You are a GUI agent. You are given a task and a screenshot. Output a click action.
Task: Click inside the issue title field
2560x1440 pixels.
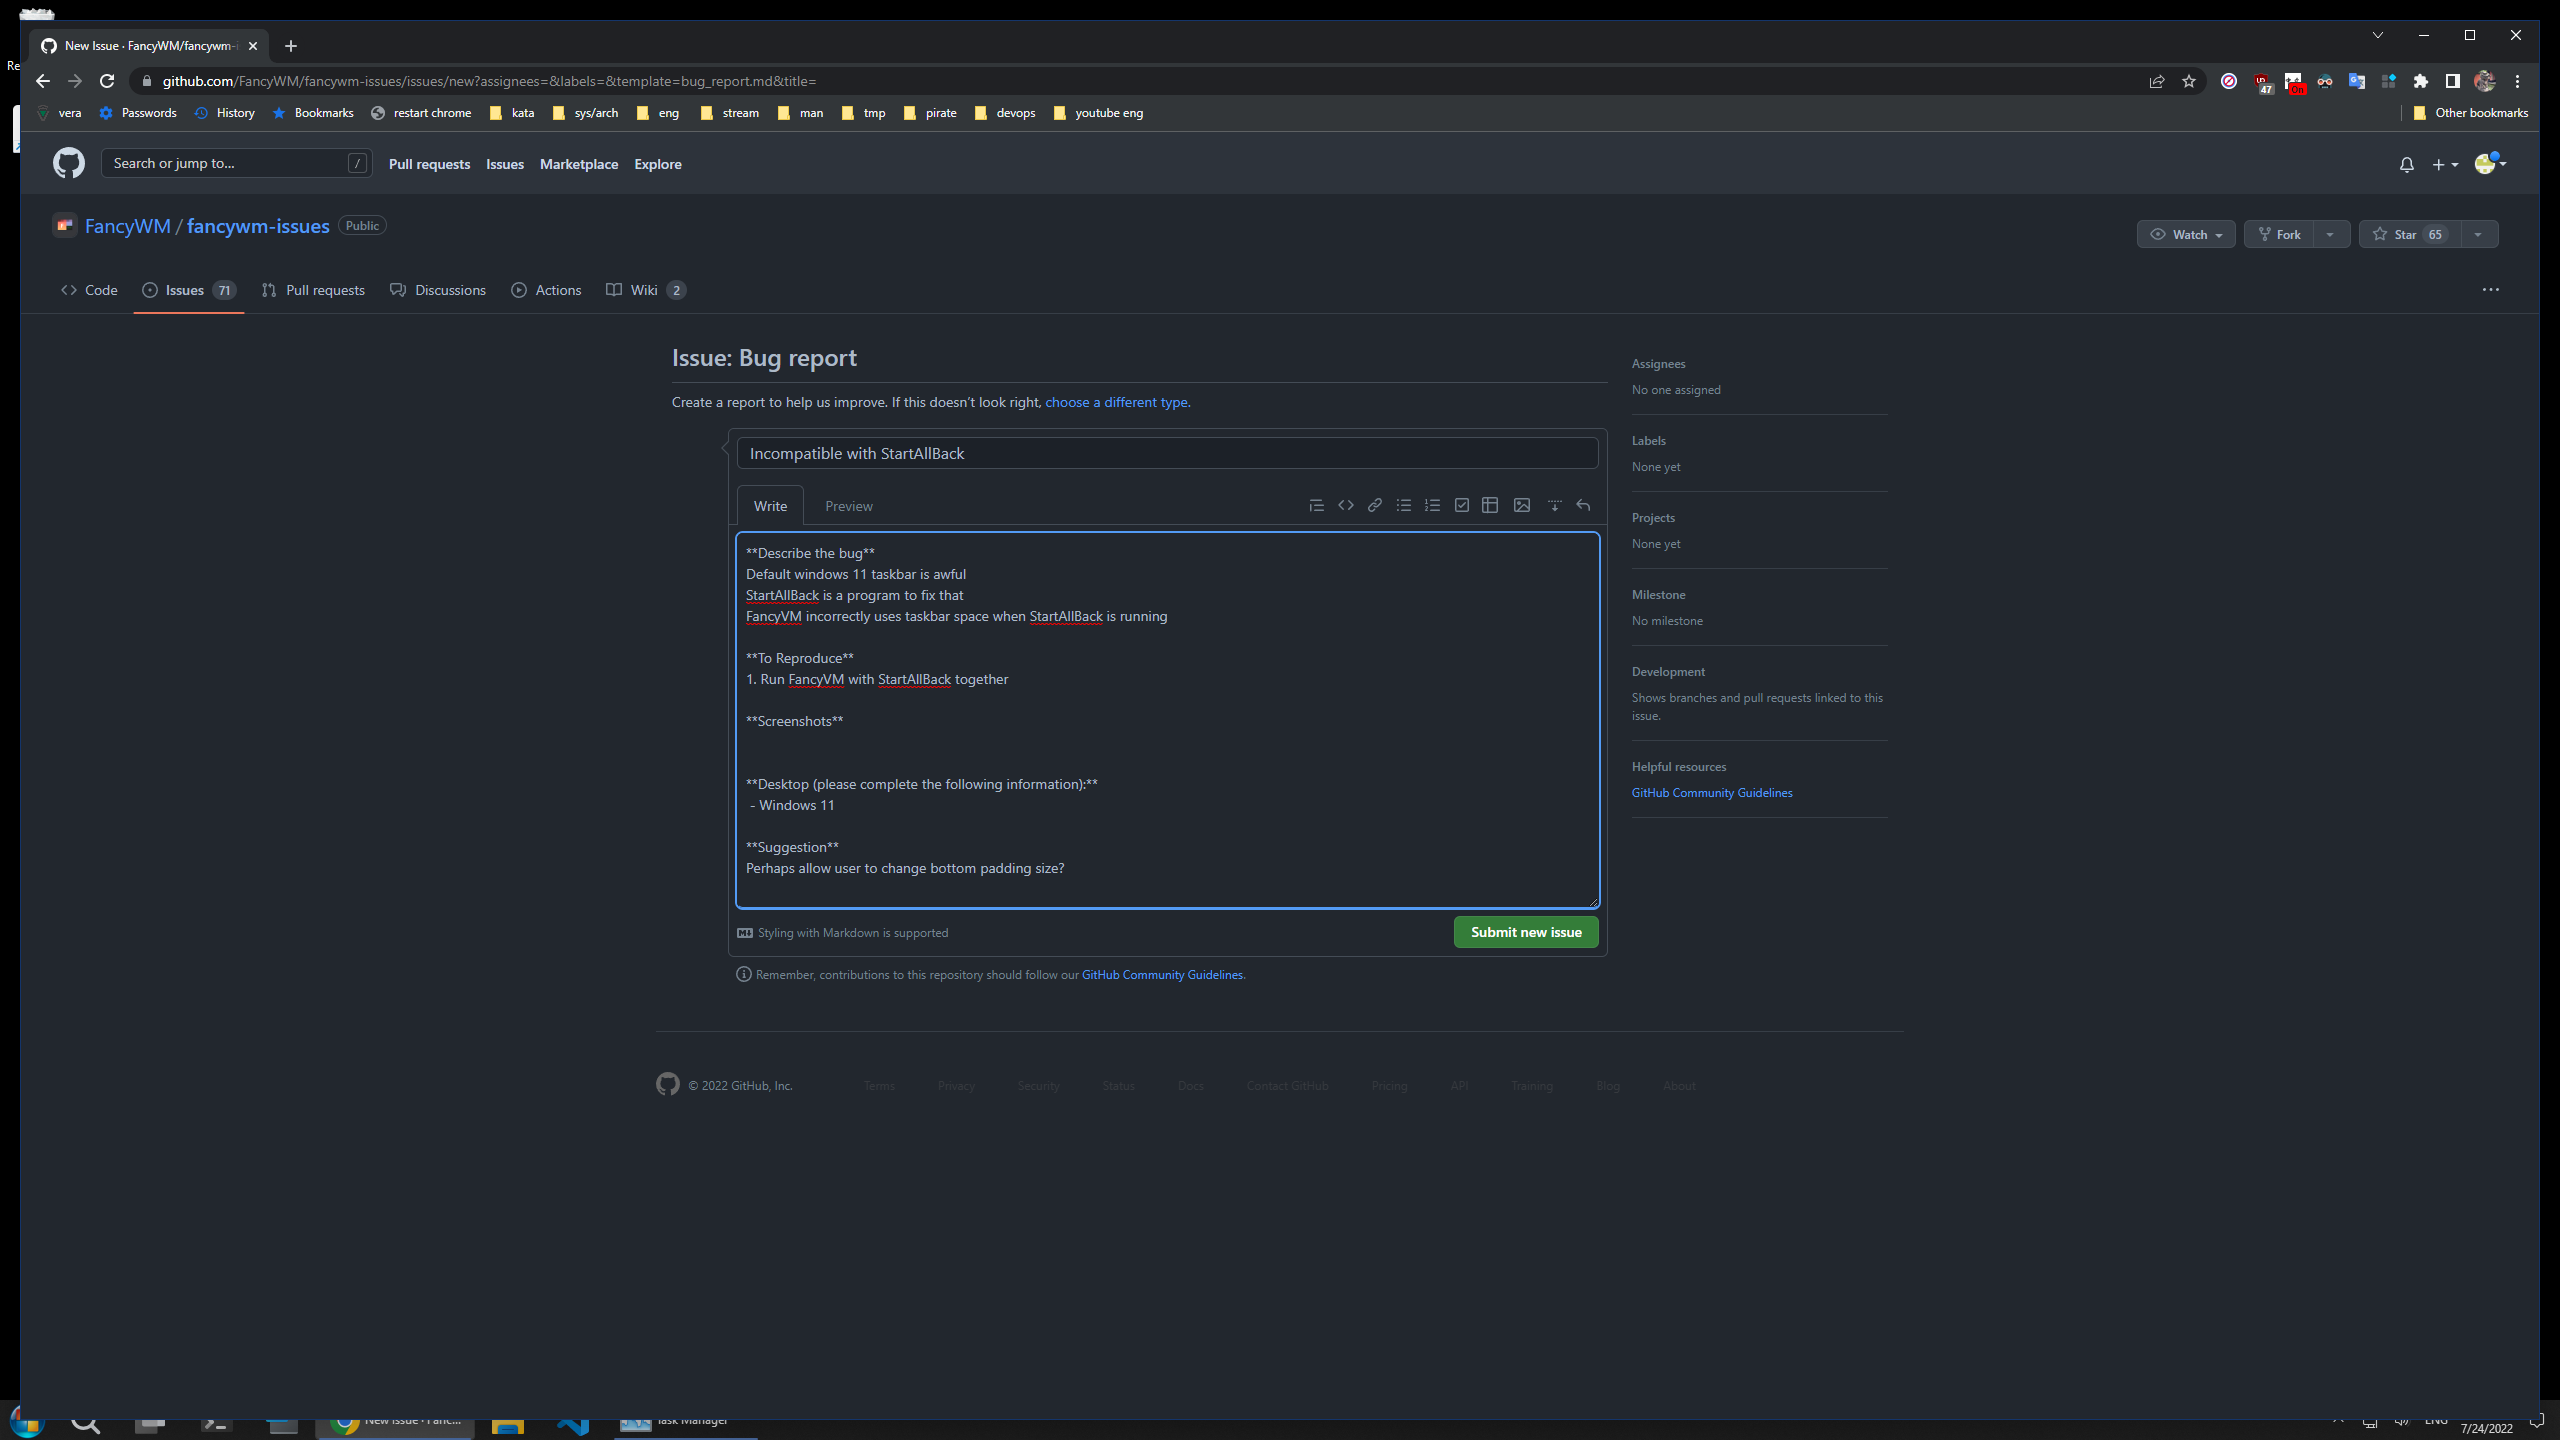[x=1166, y=453]
